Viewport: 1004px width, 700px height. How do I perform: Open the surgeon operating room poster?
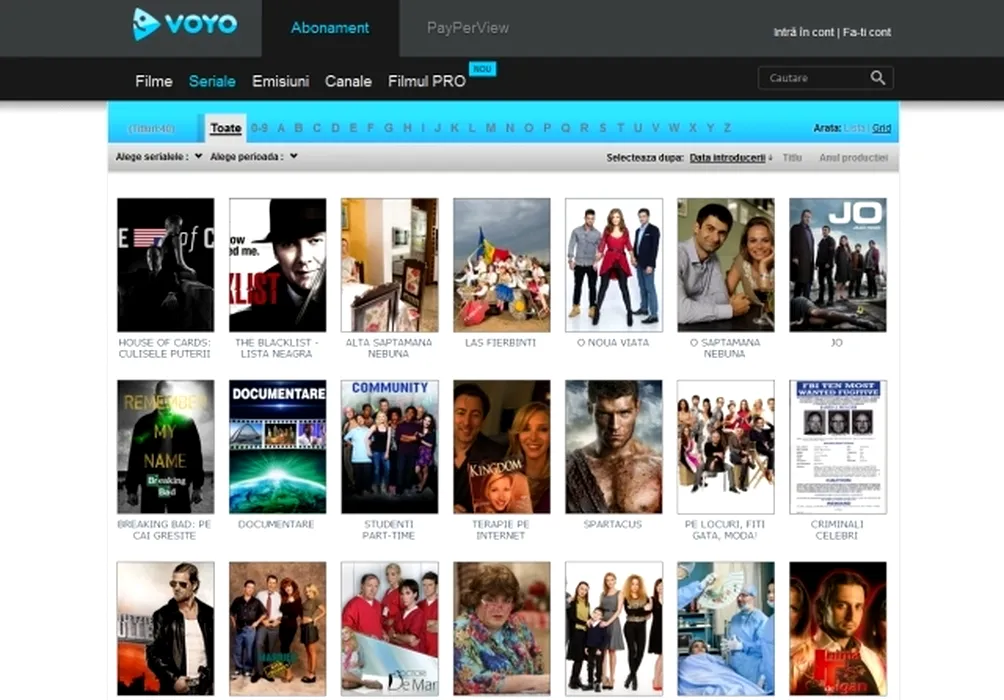725,628
